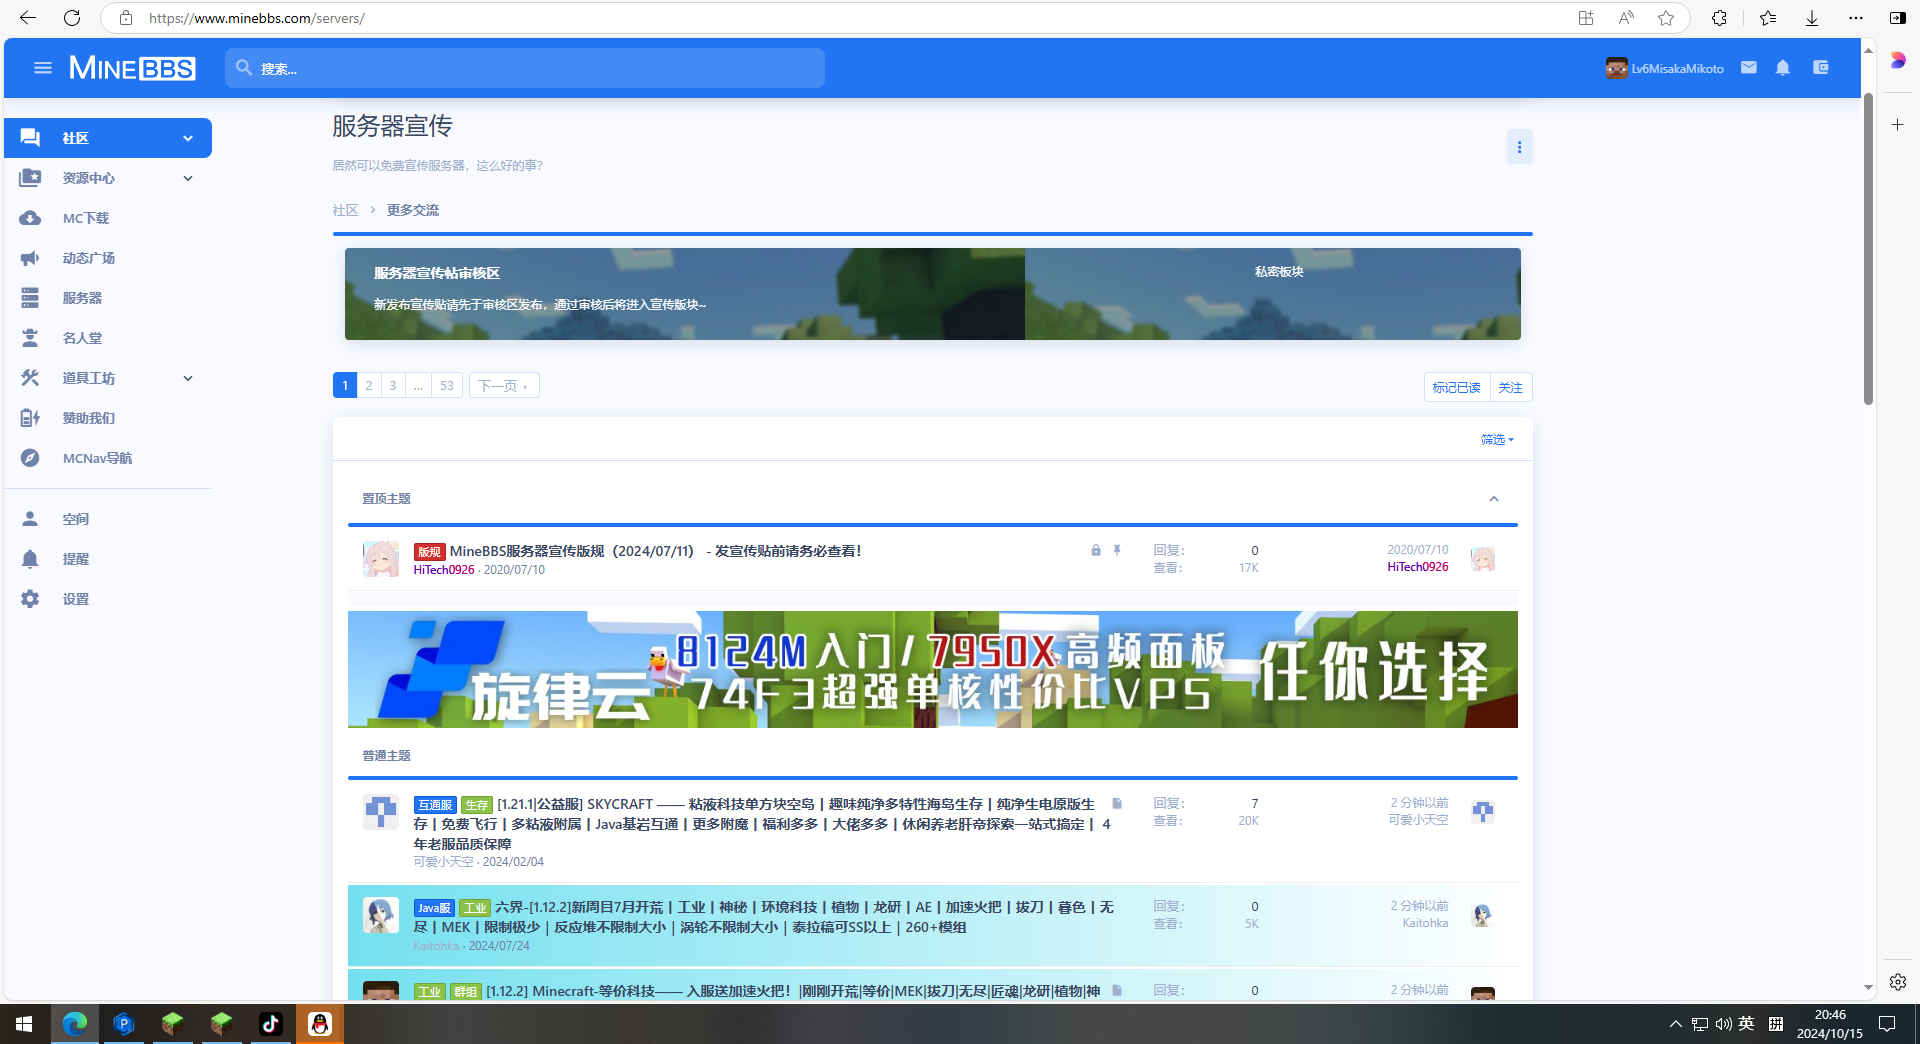Open the Lv6MisakaMikoto user profile
Viewport: 1920px width, 1044px height.
click(x=1665, y=68)
